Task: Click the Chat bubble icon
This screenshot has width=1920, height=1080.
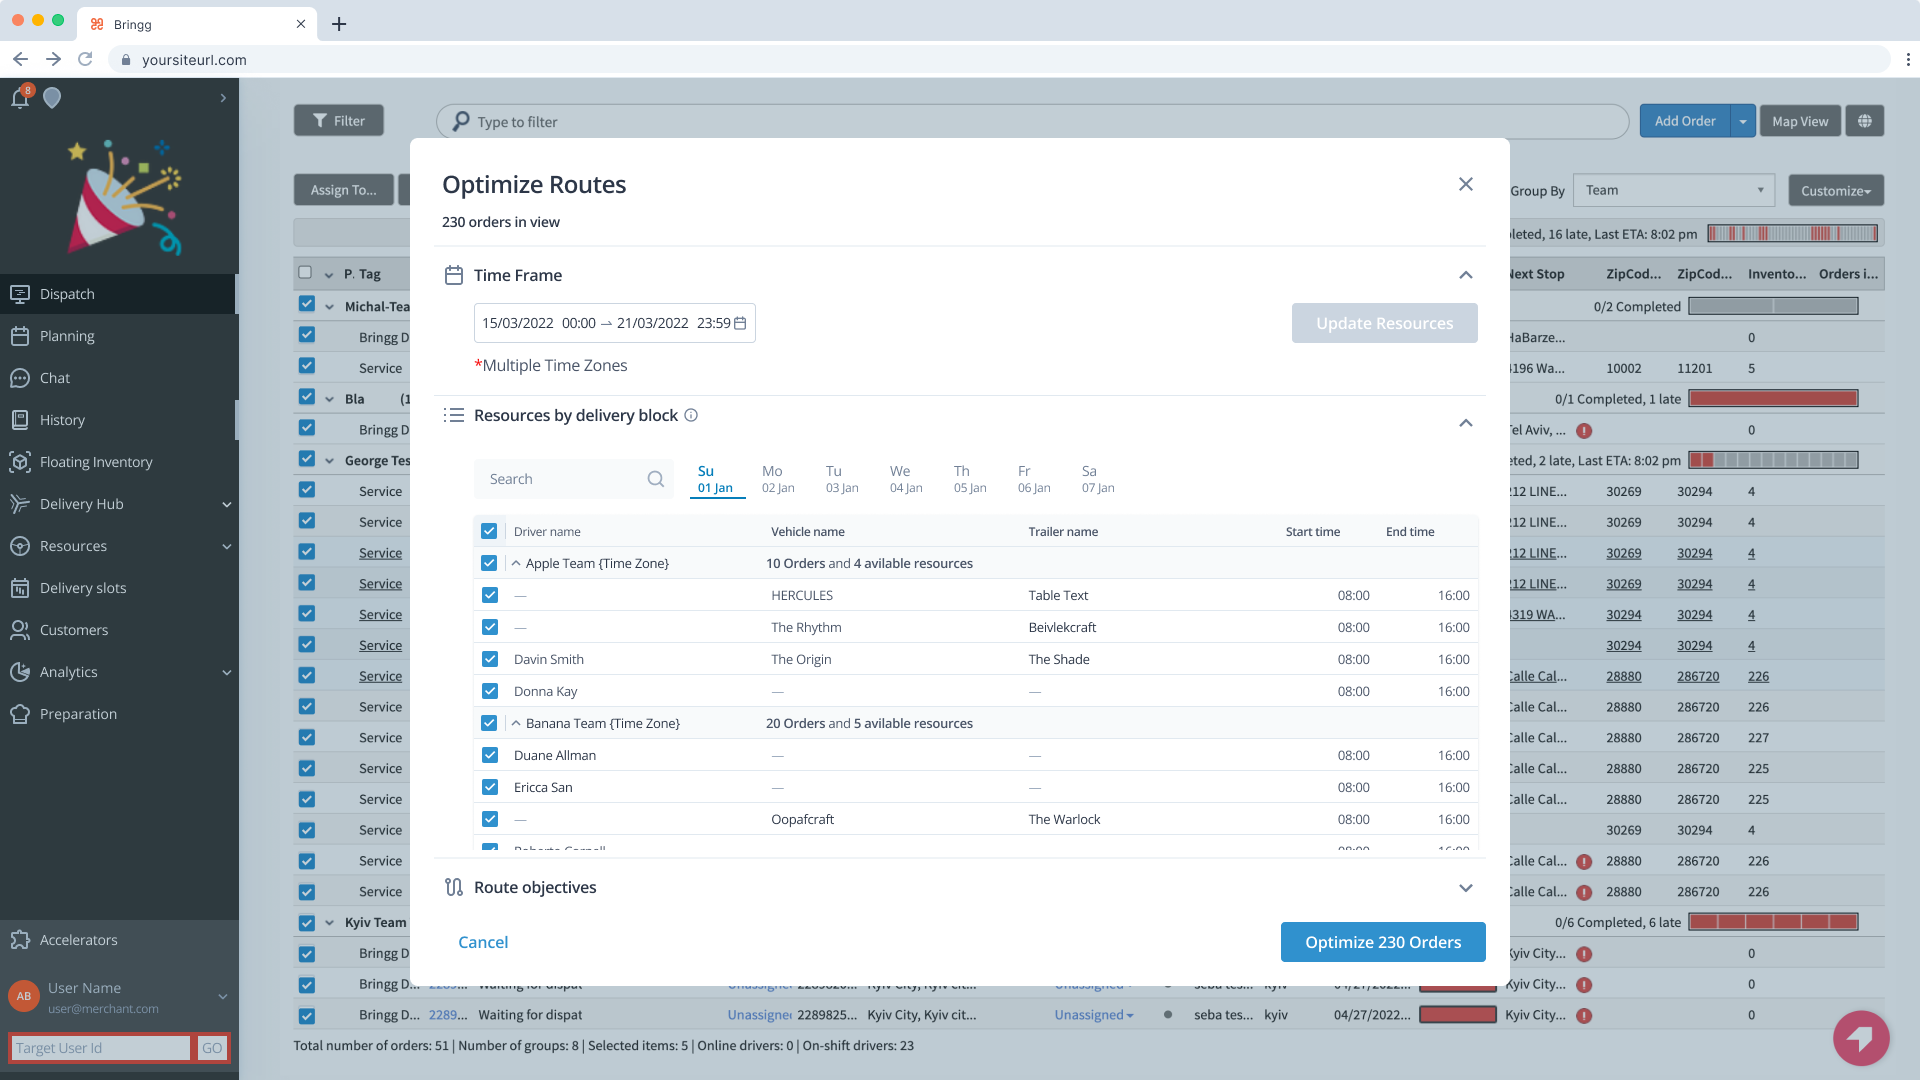Action: (20, 378)
